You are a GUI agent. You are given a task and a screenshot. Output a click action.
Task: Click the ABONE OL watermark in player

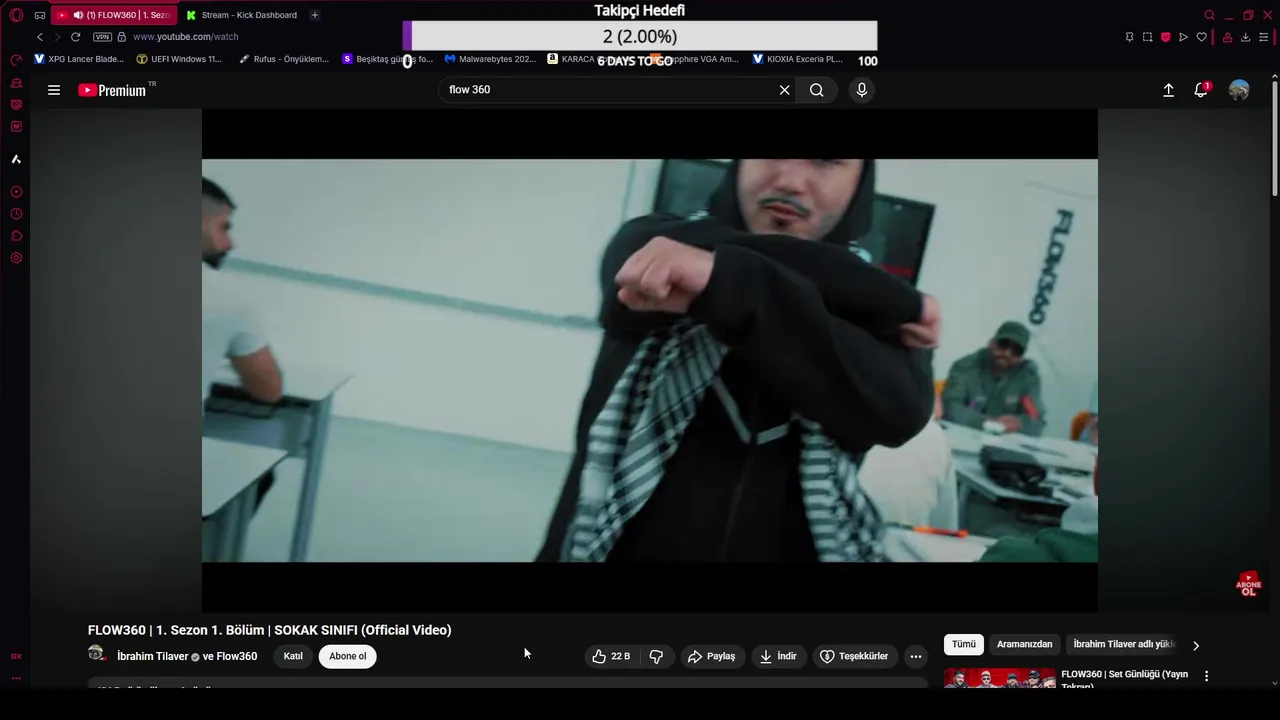(1248, 584)
